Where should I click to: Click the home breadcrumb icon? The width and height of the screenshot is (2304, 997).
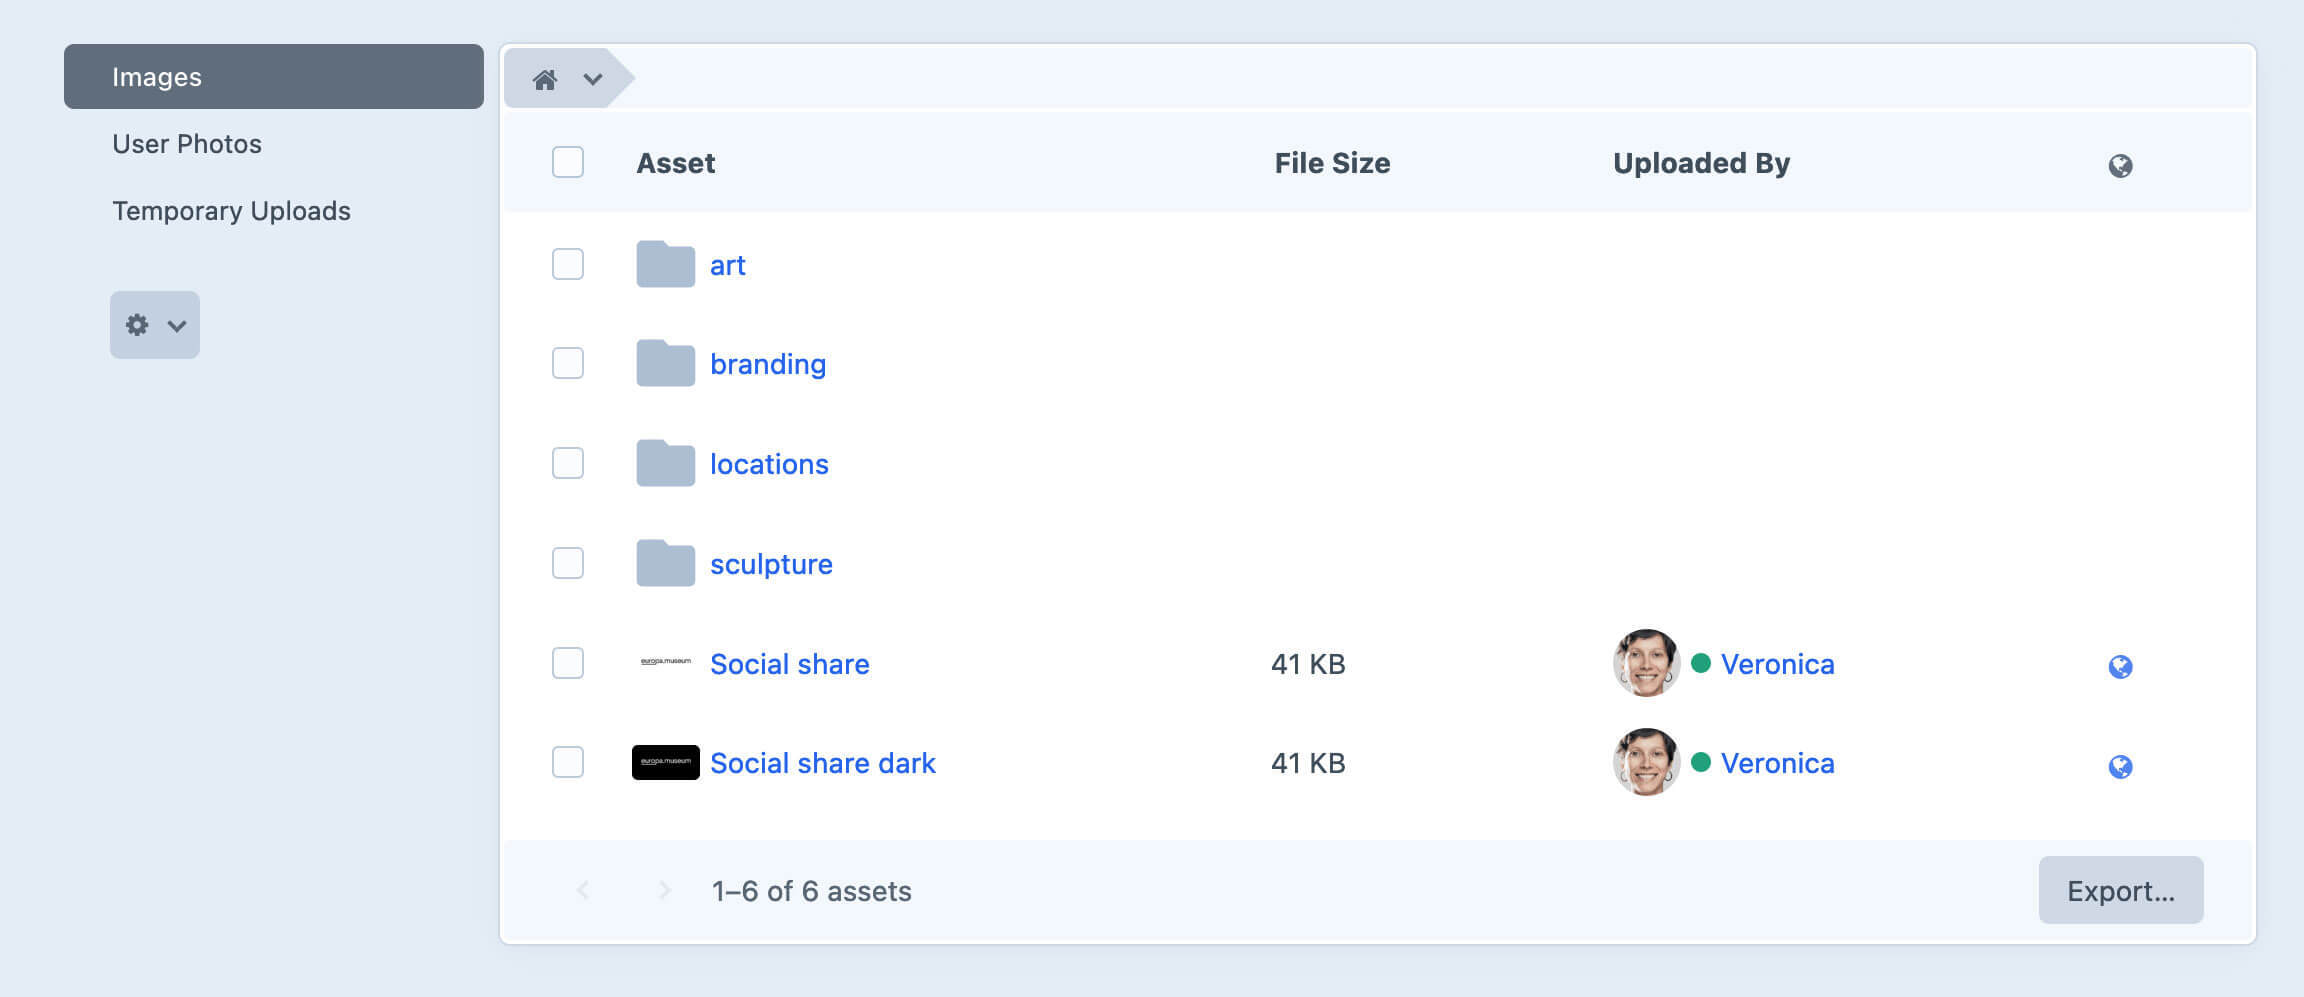[545, 79]
